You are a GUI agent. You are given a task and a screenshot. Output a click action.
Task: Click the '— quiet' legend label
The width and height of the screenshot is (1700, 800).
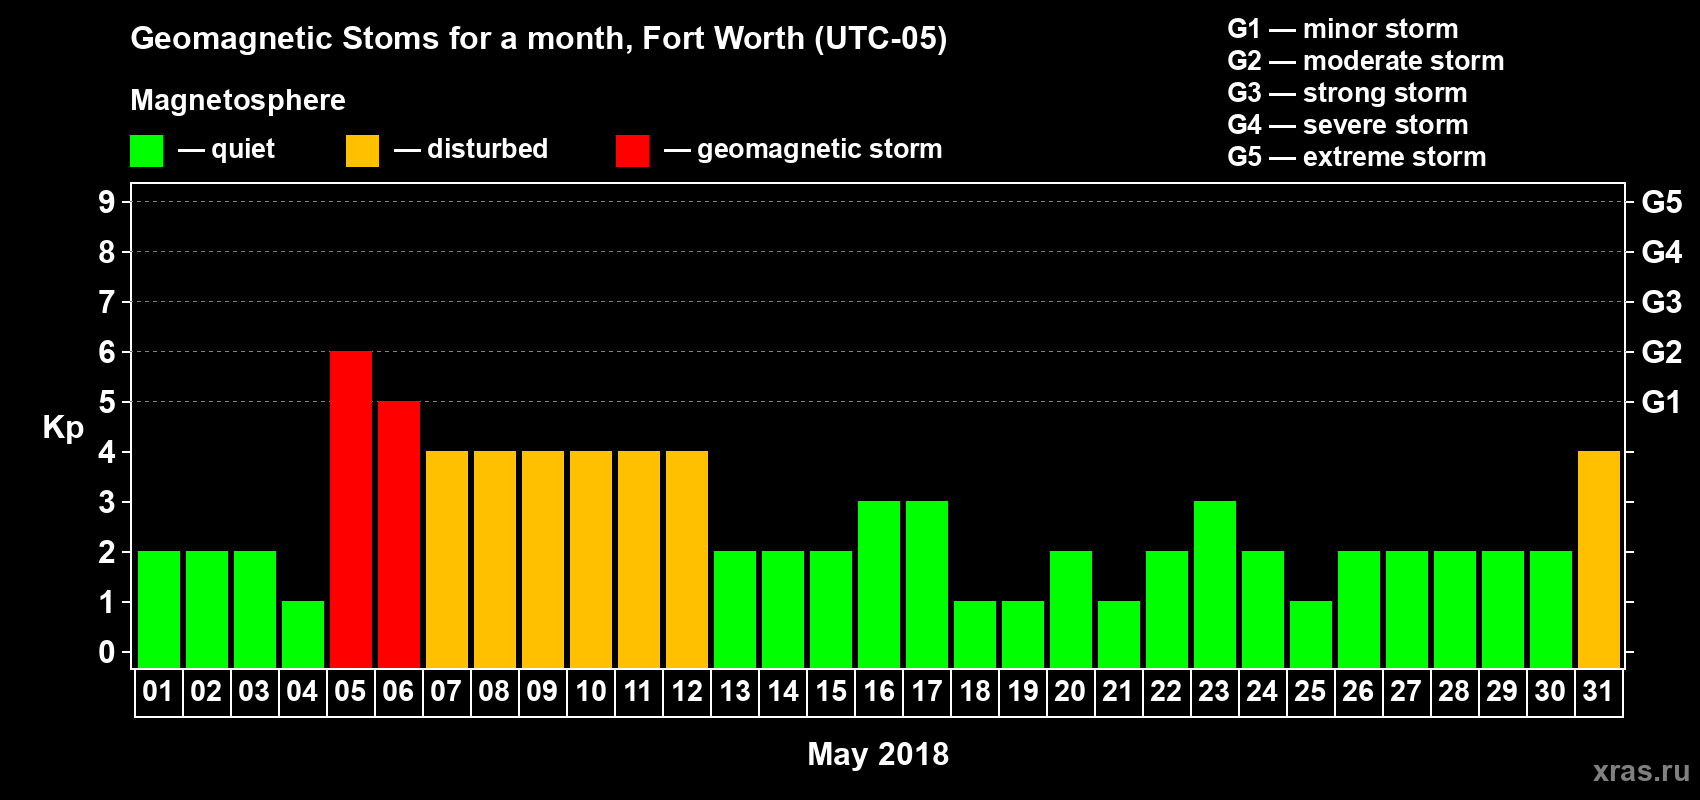tap(226, 150)
